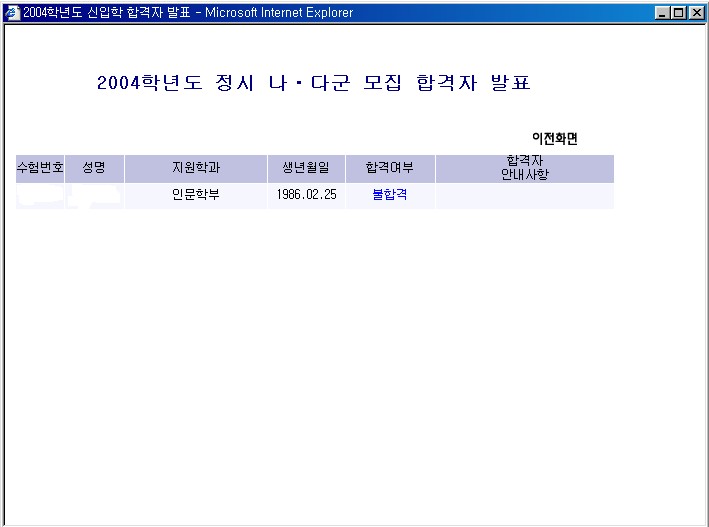709x527 pixels.
Task: Click the page heading 2004학년도 정시 나·다군 모집 합격자 발표
Action: point(313,83)
